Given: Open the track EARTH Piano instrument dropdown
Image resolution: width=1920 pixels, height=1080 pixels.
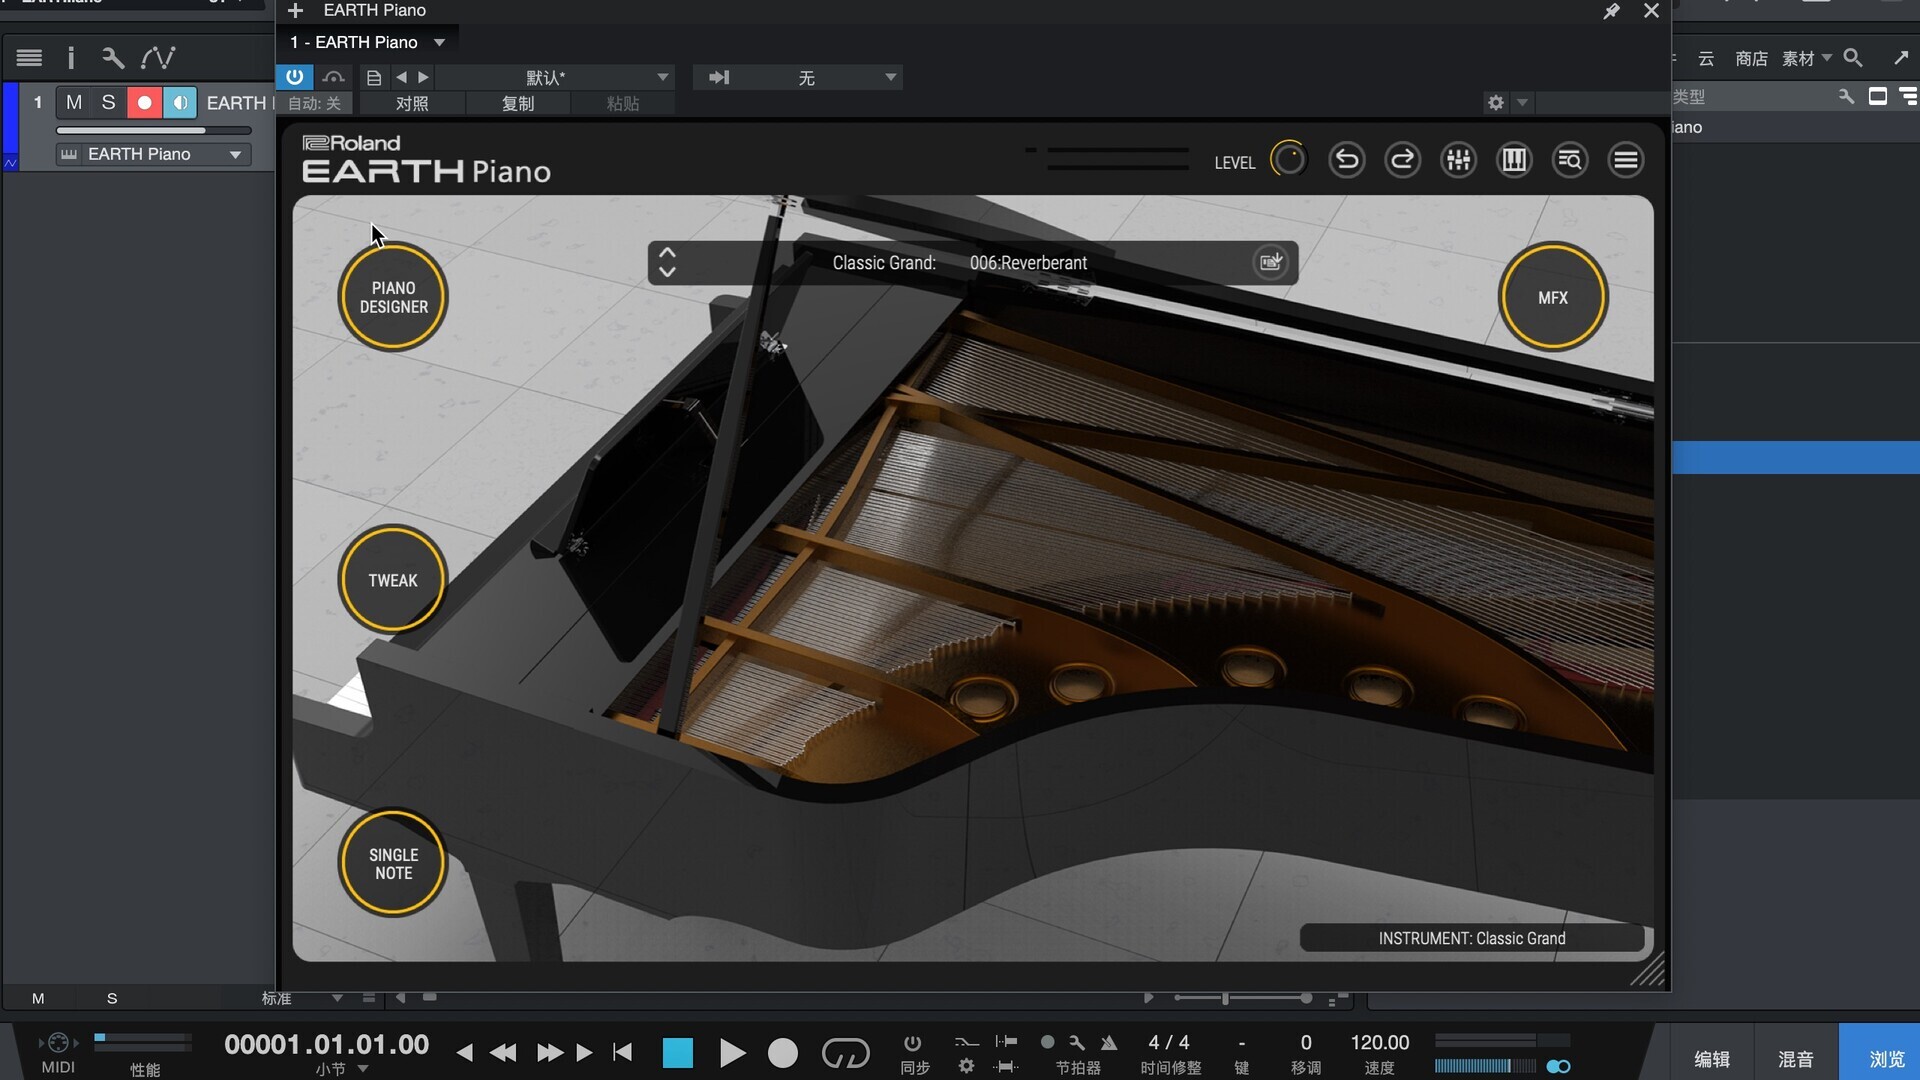Looking at the screenshot, I should (x=153, y=154).
